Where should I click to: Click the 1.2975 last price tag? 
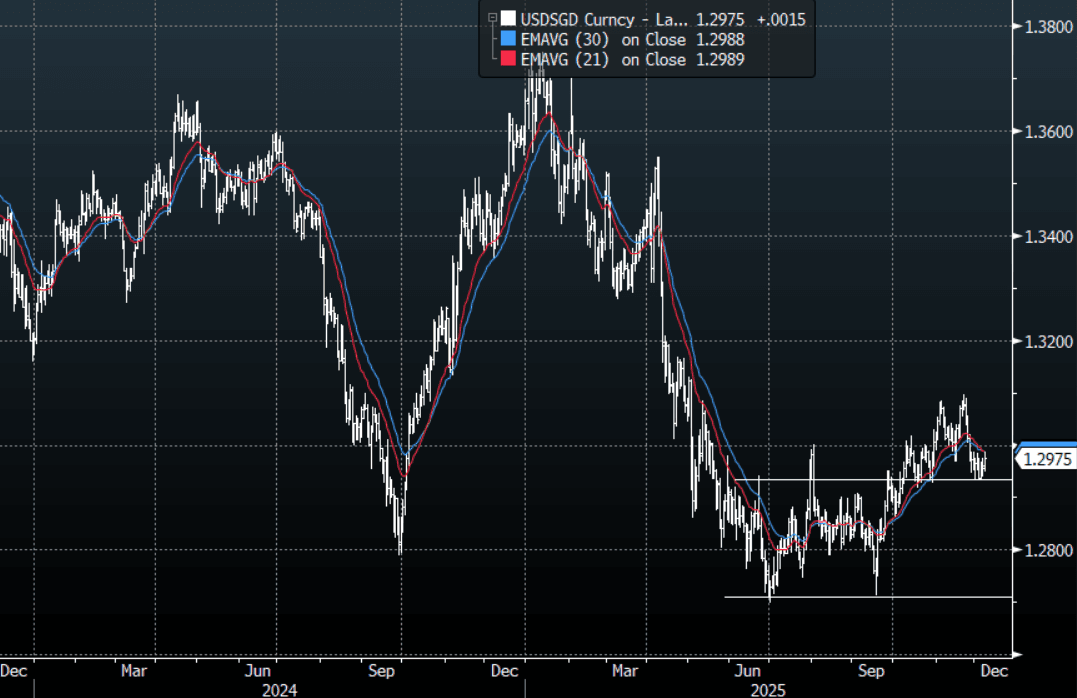coord(1047,459)
